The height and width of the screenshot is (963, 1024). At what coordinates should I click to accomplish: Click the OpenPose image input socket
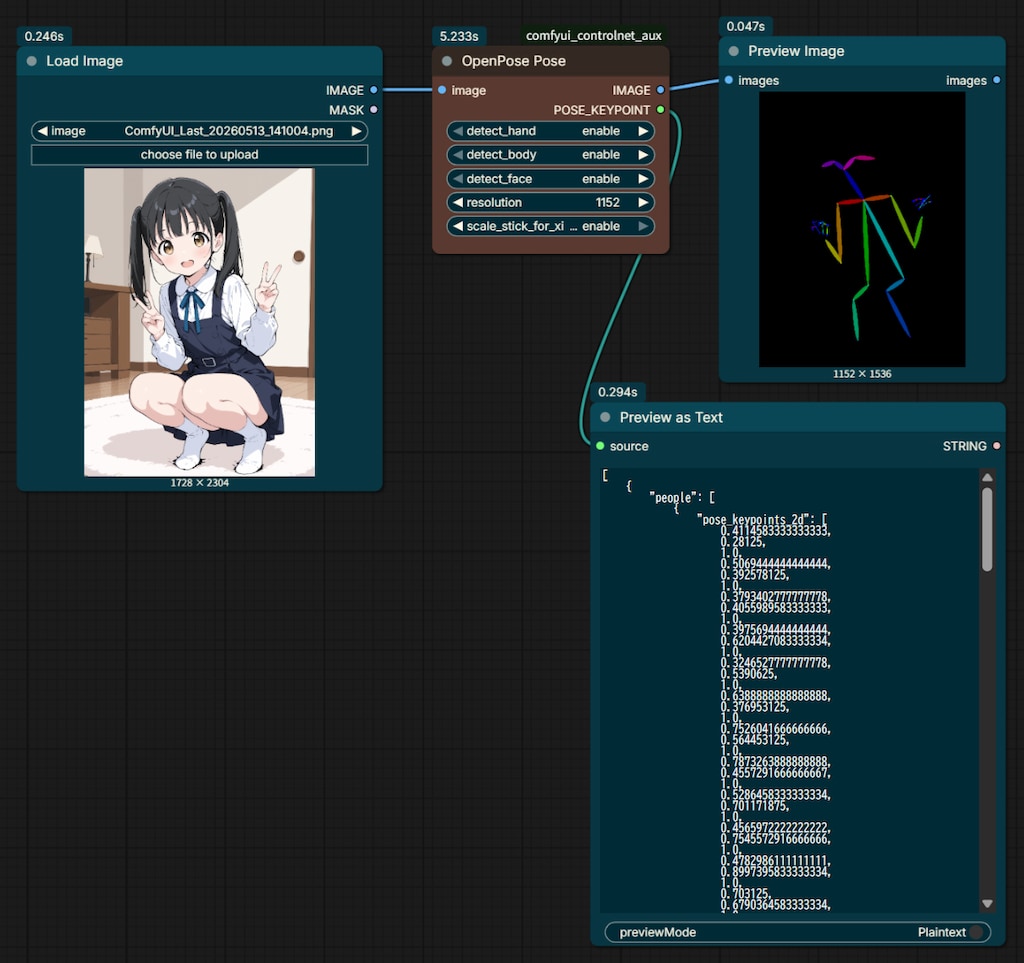(x=442, y=90)
